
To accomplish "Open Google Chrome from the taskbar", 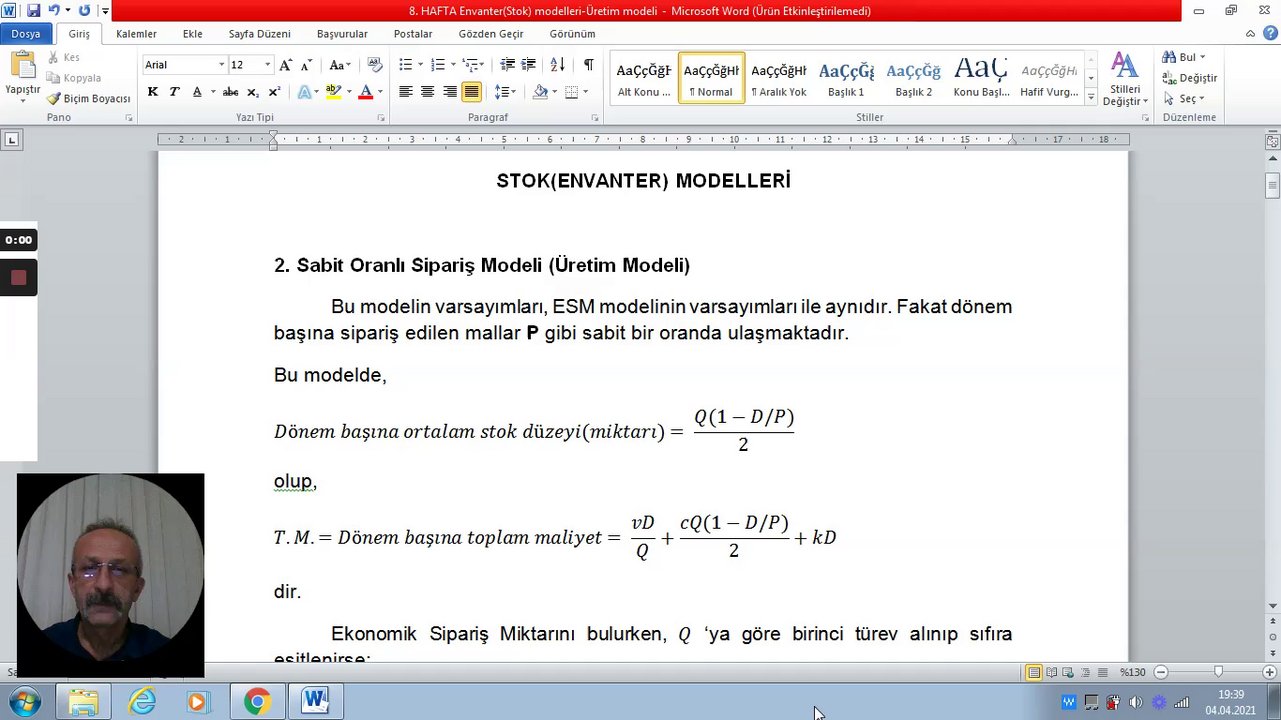I will click(257, 702).
